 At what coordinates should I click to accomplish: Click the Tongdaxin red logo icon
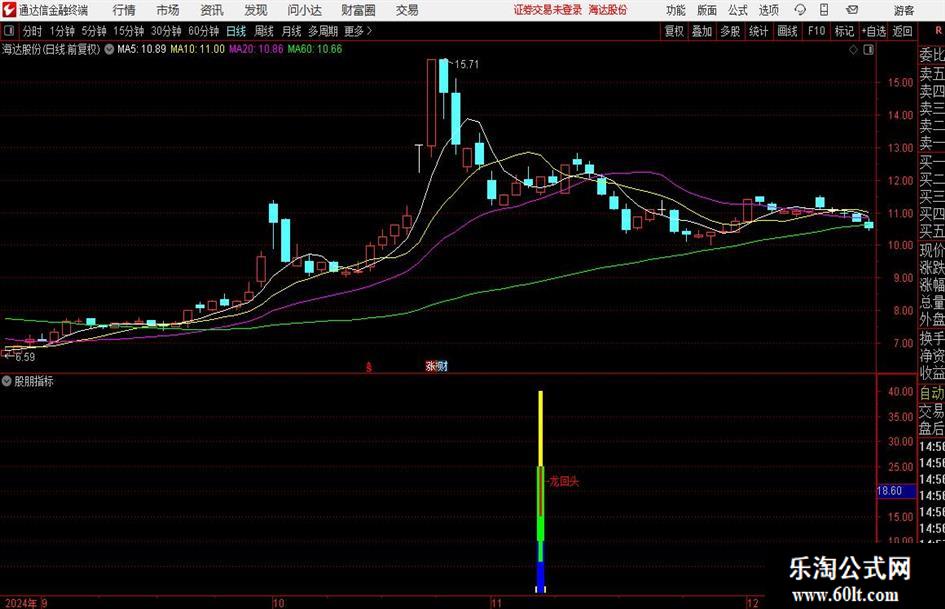click(9, 10)
